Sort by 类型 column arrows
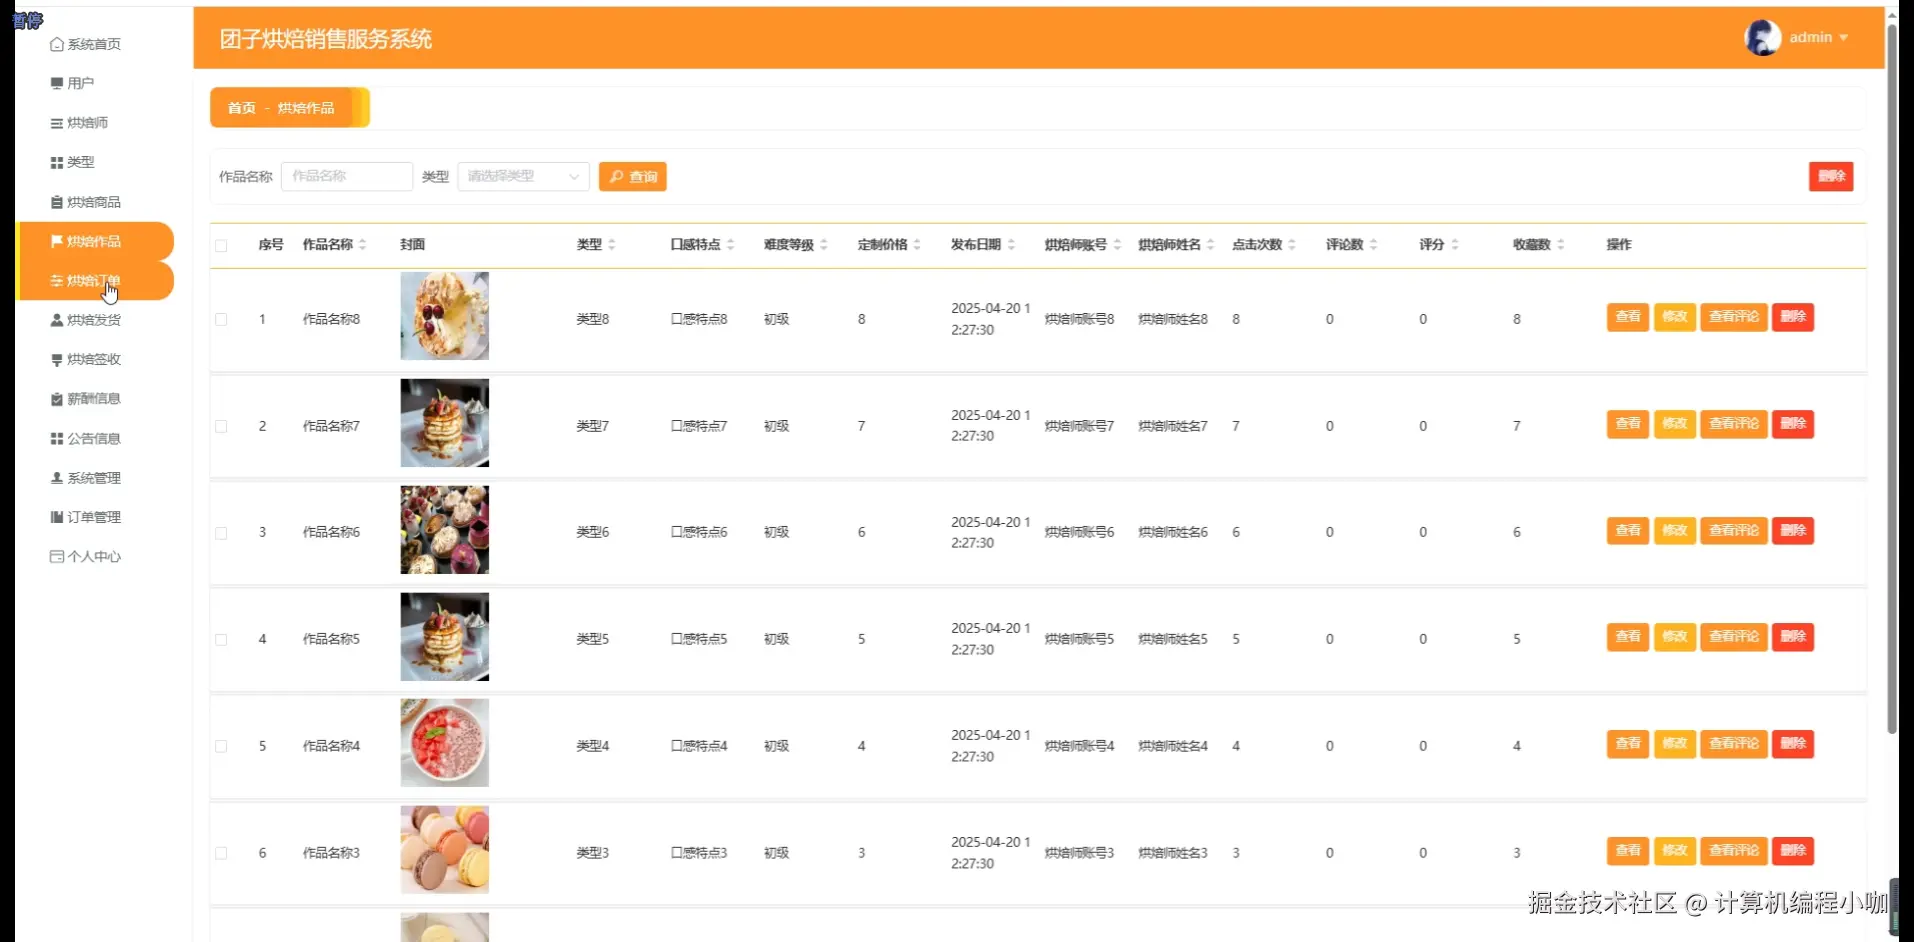The height and width of the screenshot is (942, 1914). click(x=612, y=245)
